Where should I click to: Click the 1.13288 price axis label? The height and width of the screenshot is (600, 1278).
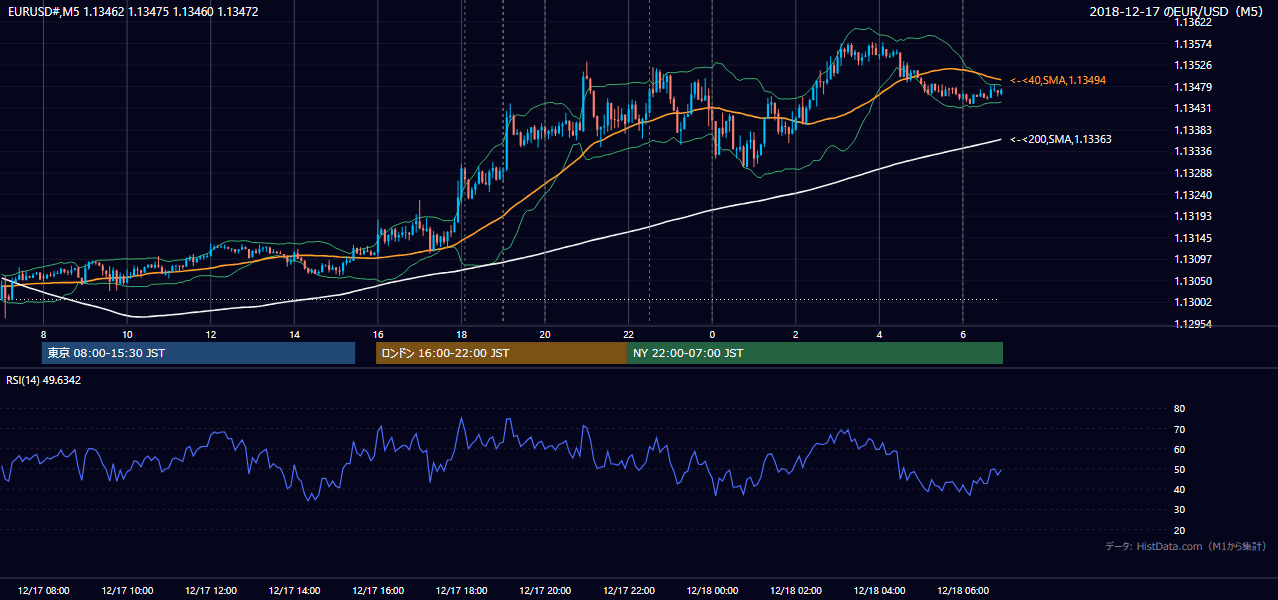[1194, 173]
